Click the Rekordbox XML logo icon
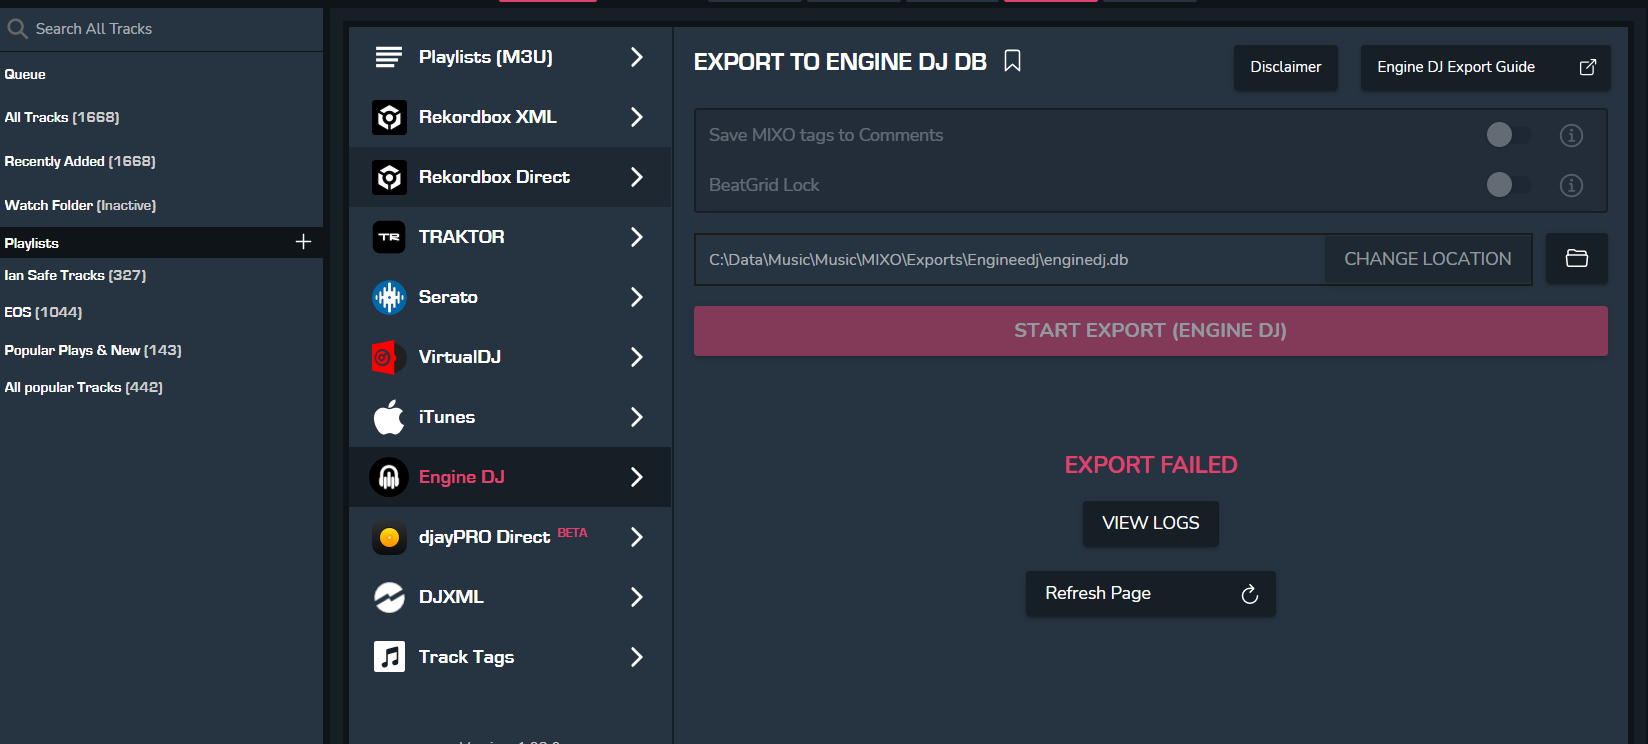1648x744 pixels. (389, 117)
